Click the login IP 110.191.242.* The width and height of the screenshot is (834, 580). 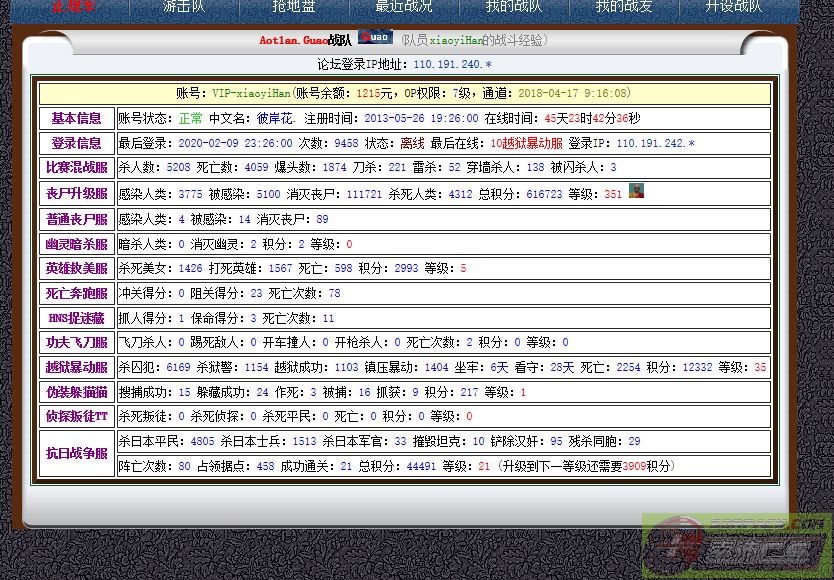click(x=656, y=143)
